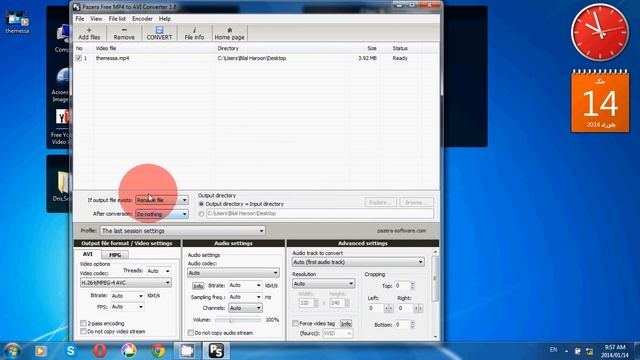Switch to the MPG tab

point(115,255)
